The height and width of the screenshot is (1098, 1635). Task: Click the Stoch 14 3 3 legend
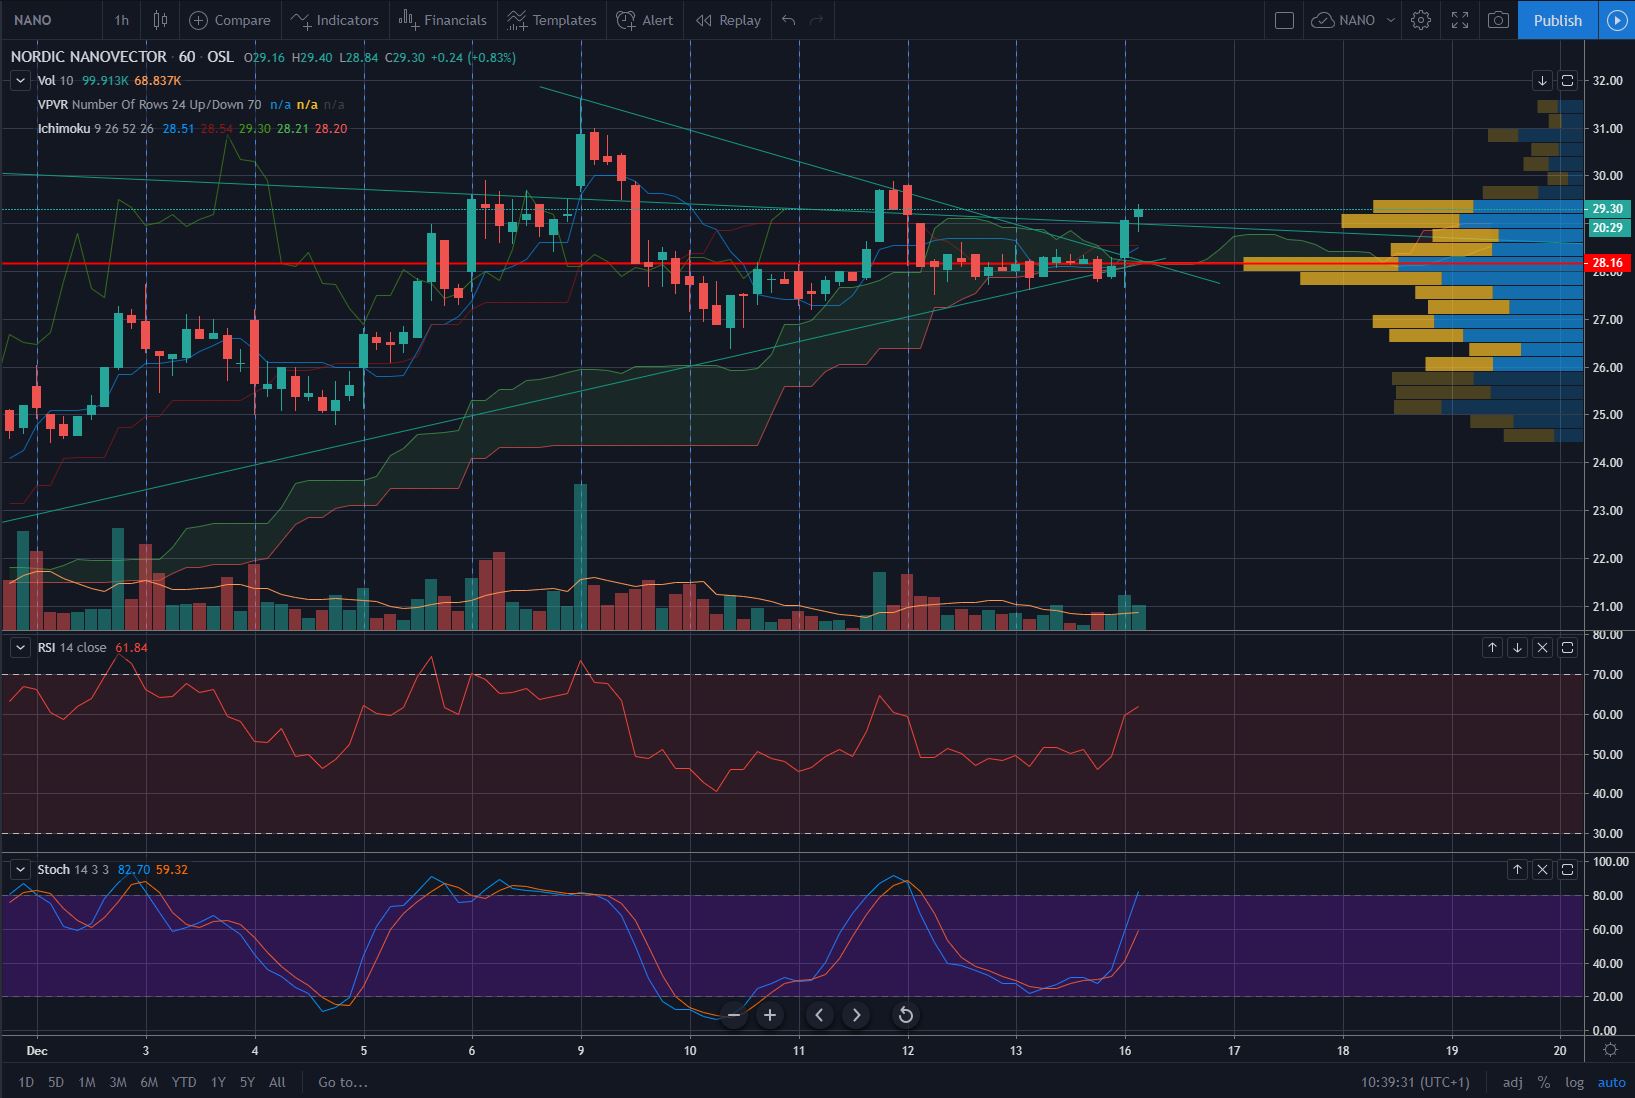coord(73,870)
